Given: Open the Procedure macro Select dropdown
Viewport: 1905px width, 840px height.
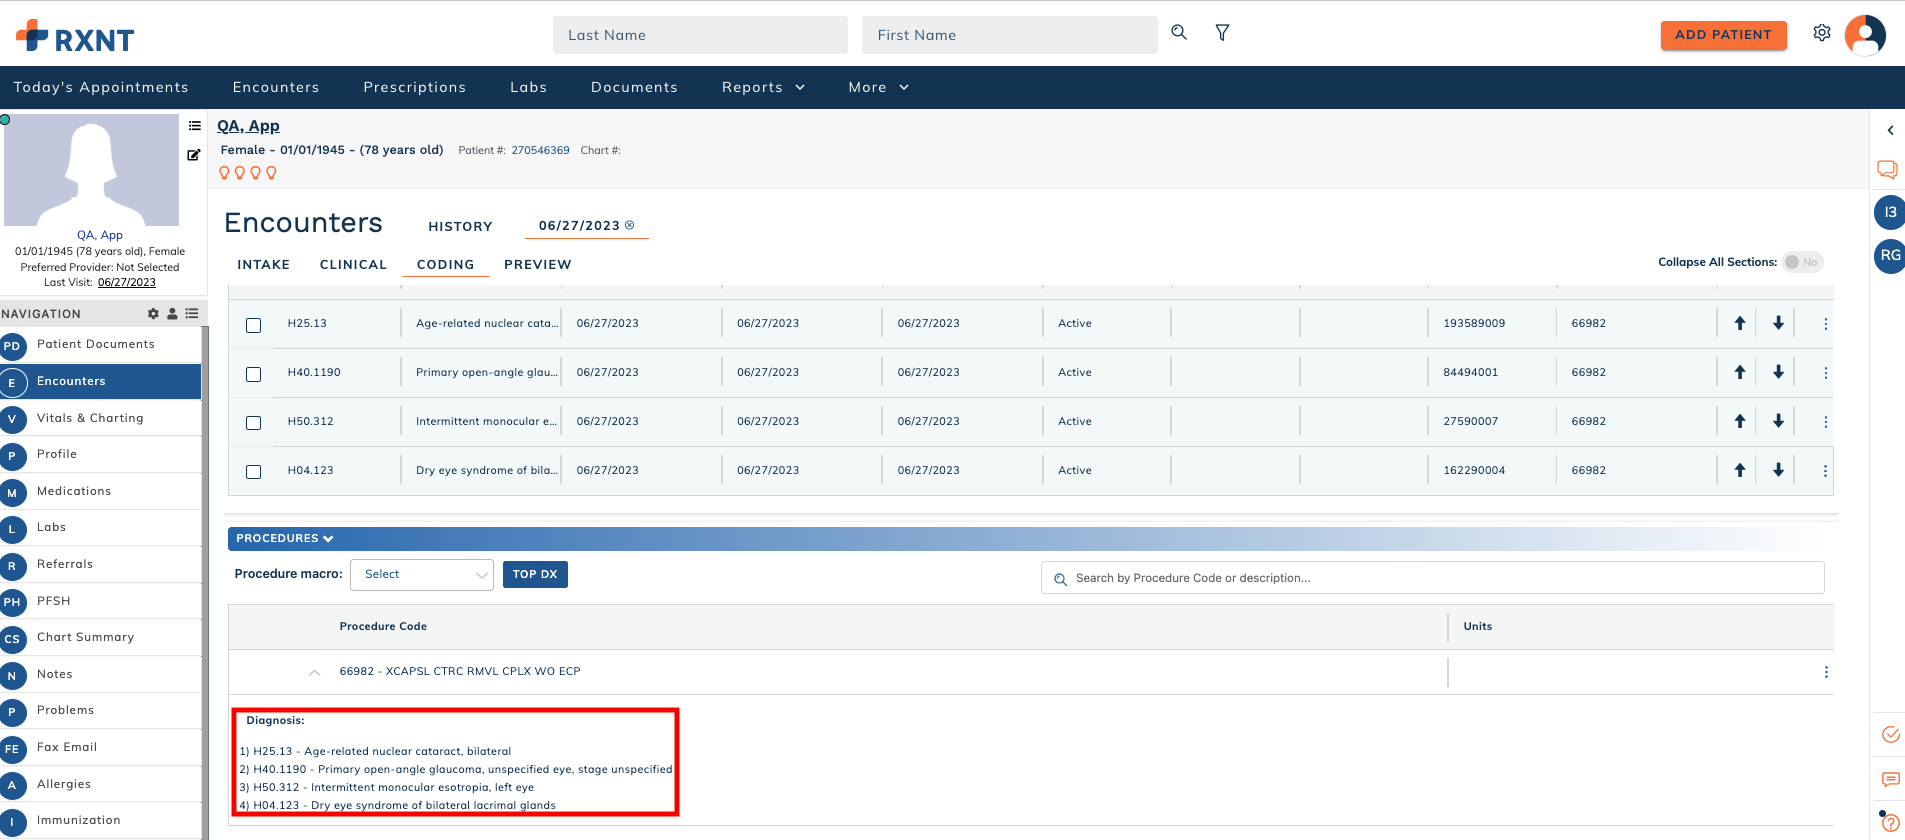Looking at the screenshot, I should tap(422, 574).
